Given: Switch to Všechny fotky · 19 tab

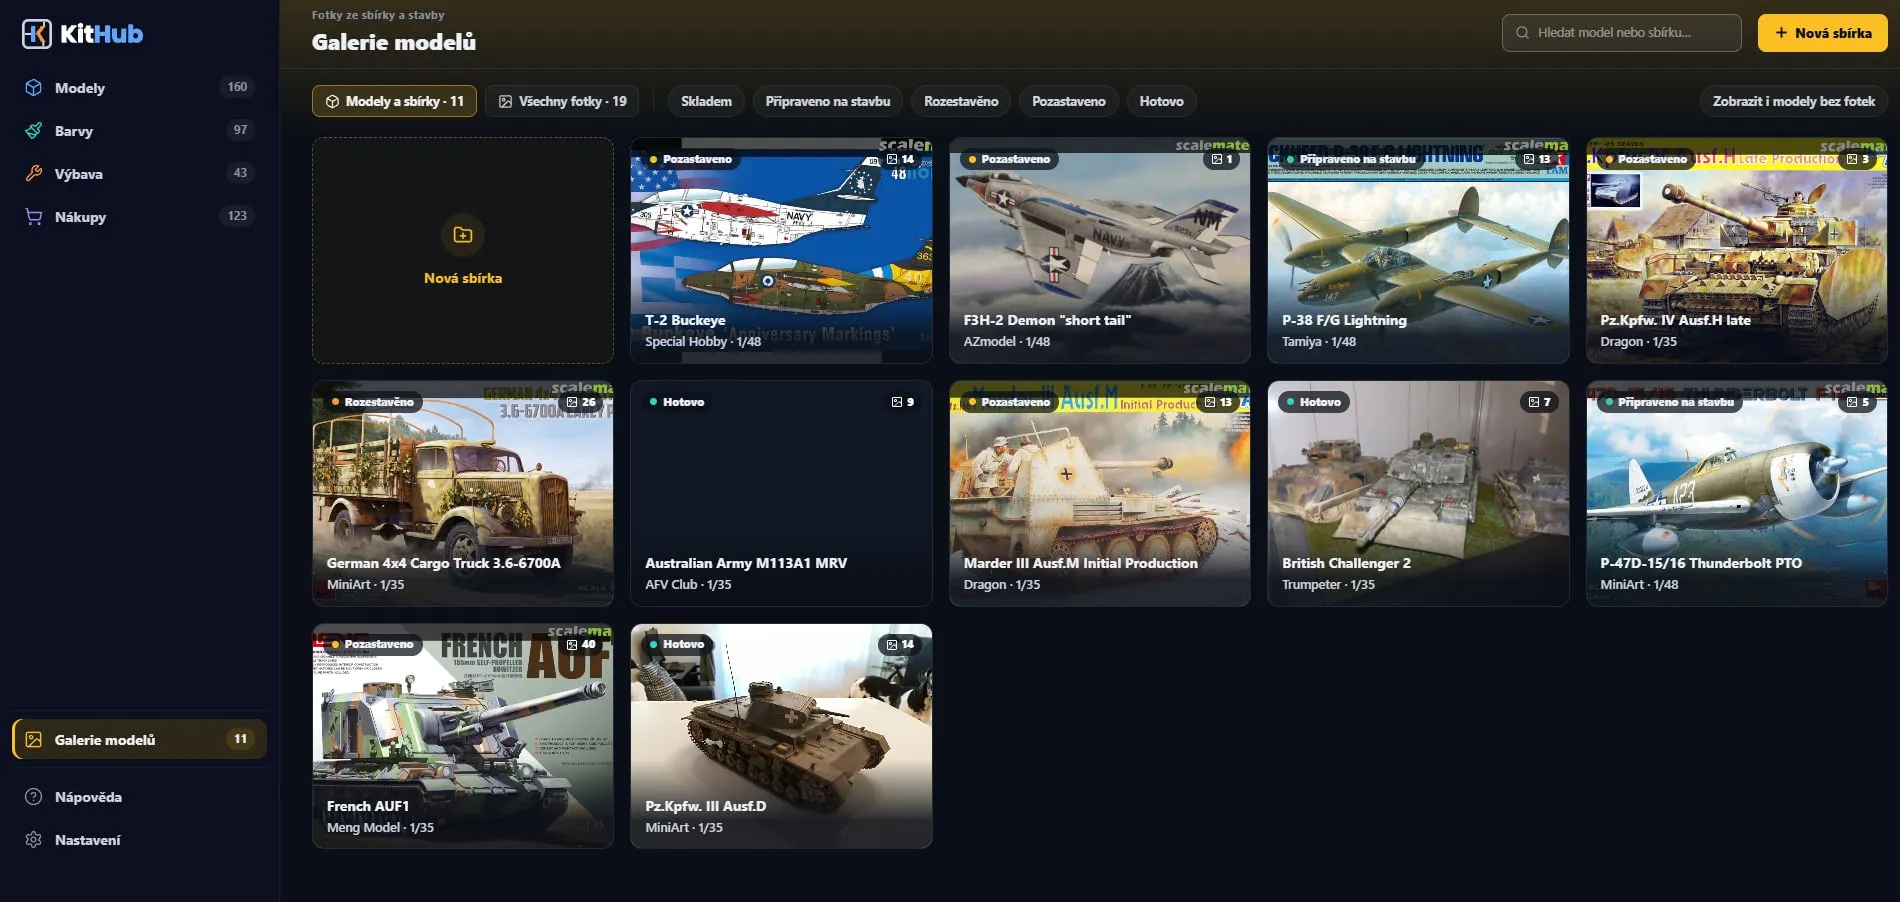Looking at the screenshot, I should (x=562, y=101).
